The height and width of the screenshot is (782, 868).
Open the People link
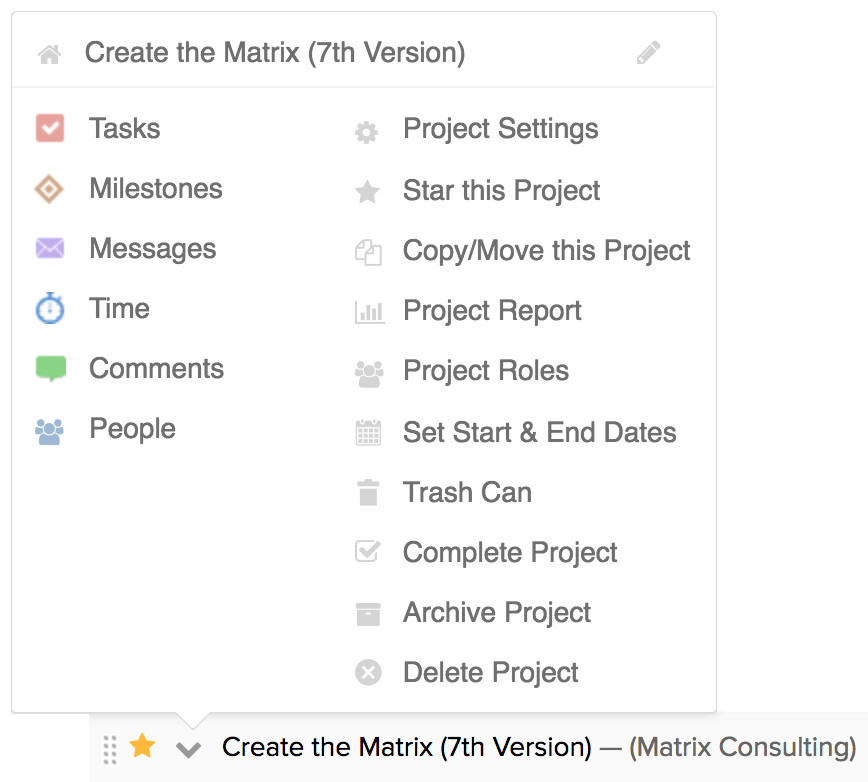click(132, 429)
